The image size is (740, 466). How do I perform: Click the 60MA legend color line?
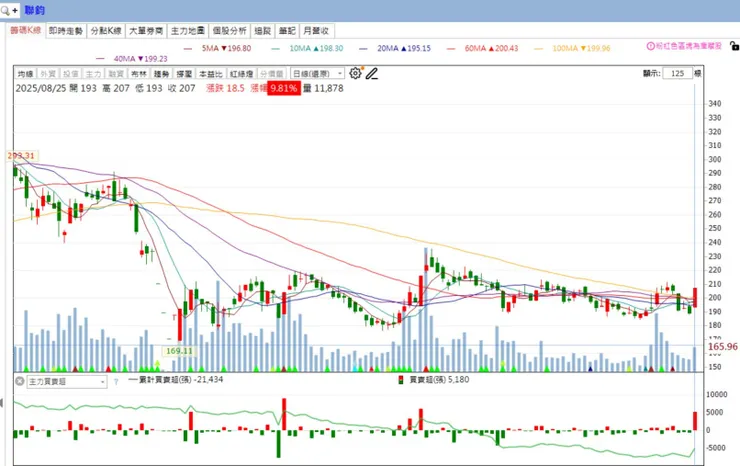(451, 49)
